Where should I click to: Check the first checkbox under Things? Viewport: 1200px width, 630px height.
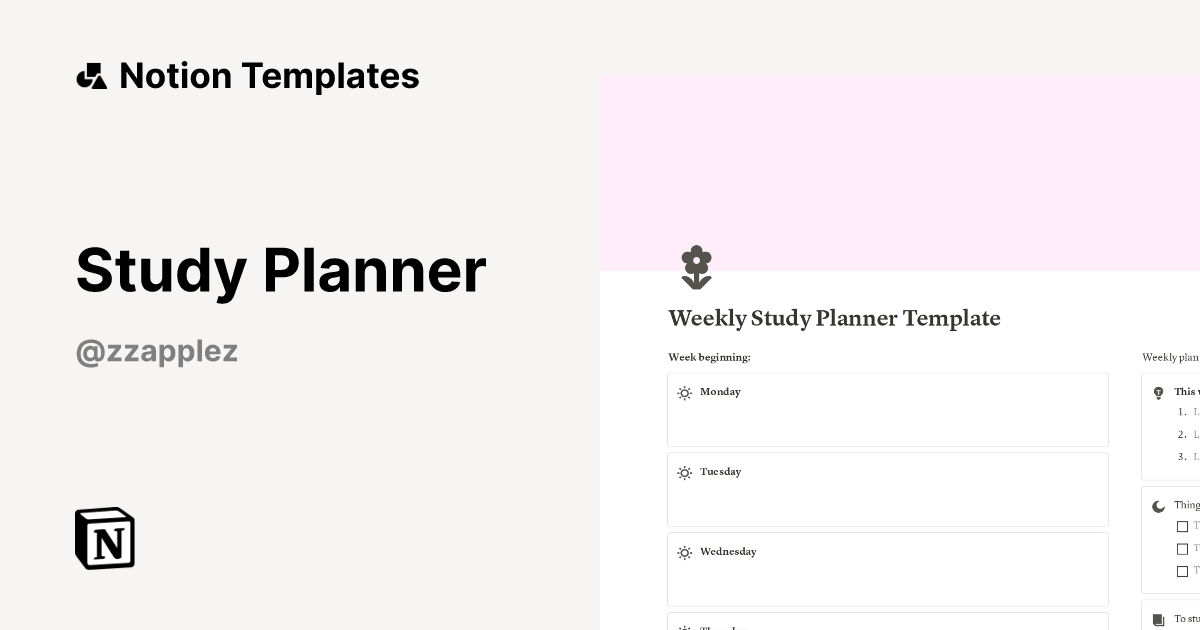click(x=1183, y=526)
